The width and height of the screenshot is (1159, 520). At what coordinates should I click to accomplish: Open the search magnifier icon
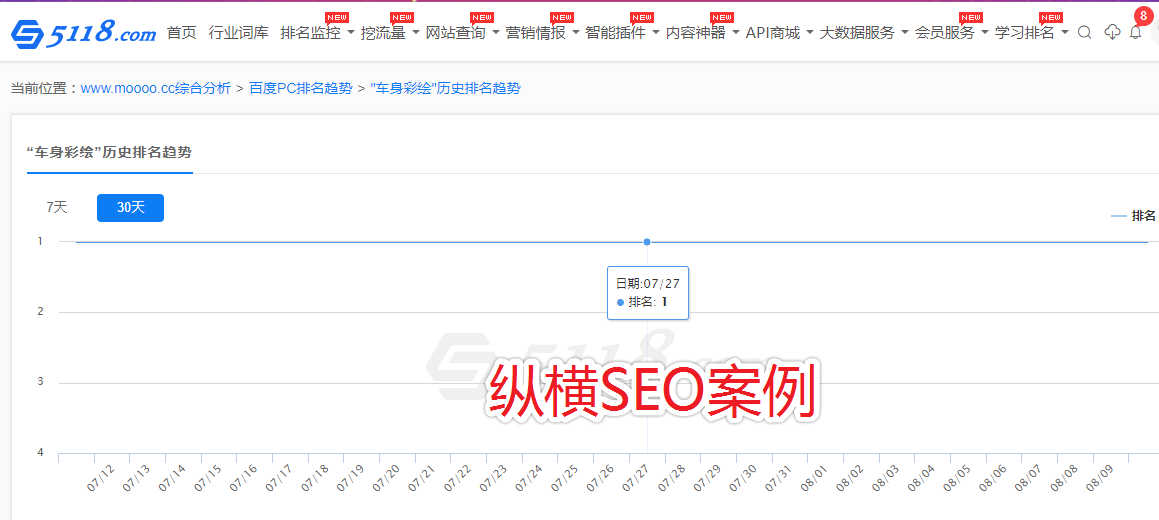click(1084, 33)
